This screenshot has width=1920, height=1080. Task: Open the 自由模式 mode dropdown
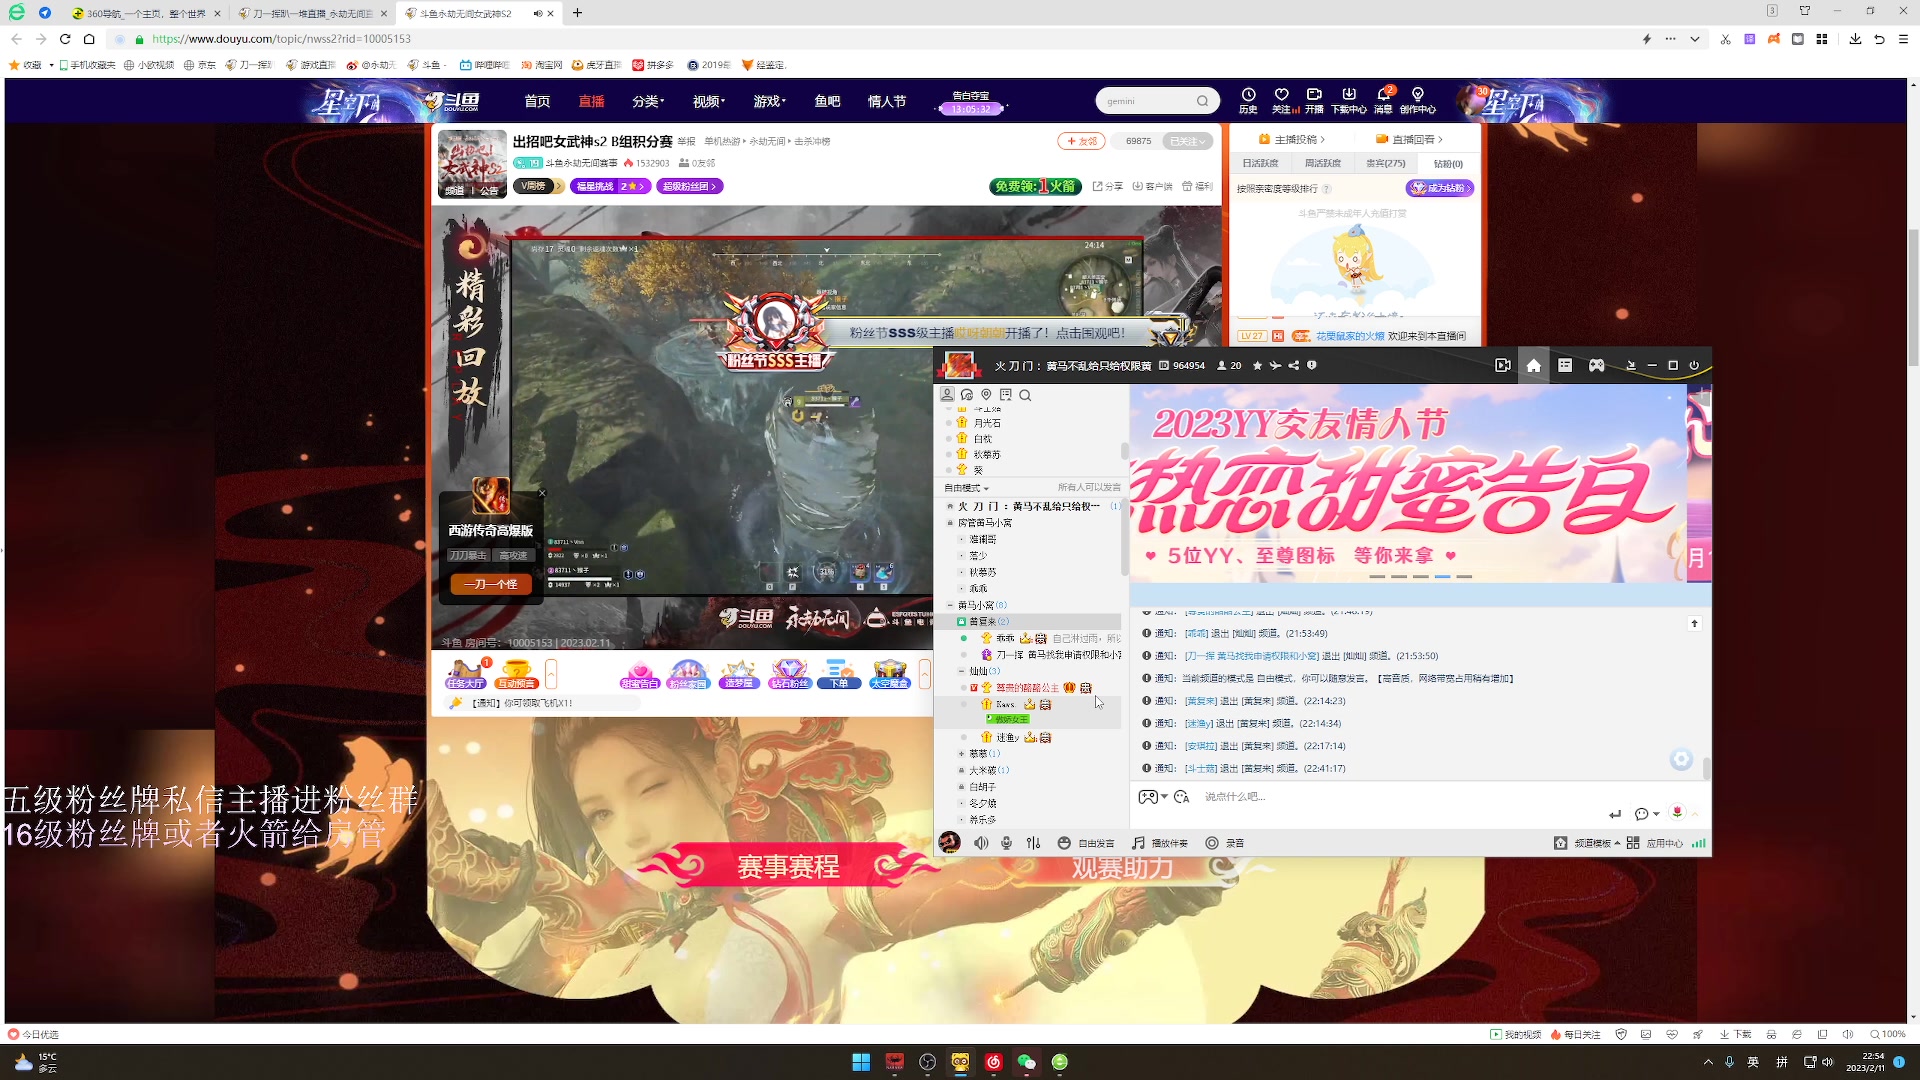tap(966, 488)
